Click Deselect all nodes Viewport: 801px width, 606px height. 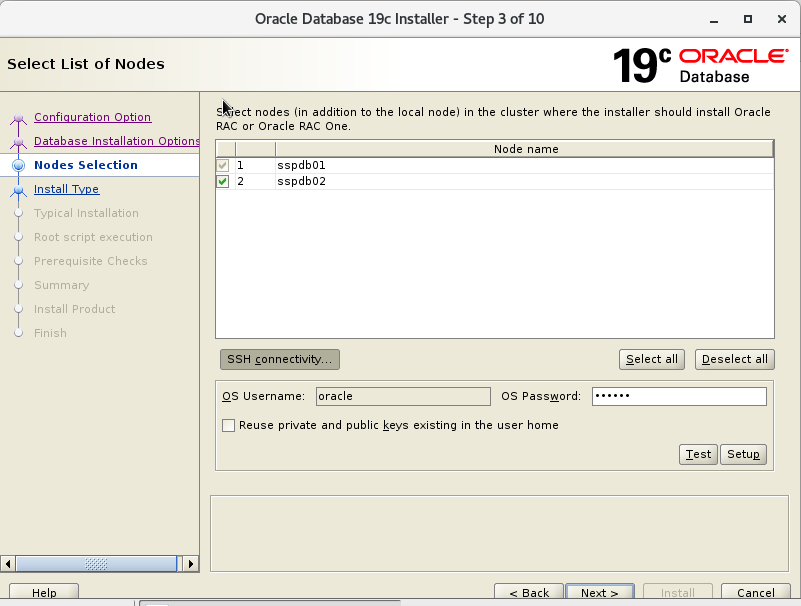734,359
